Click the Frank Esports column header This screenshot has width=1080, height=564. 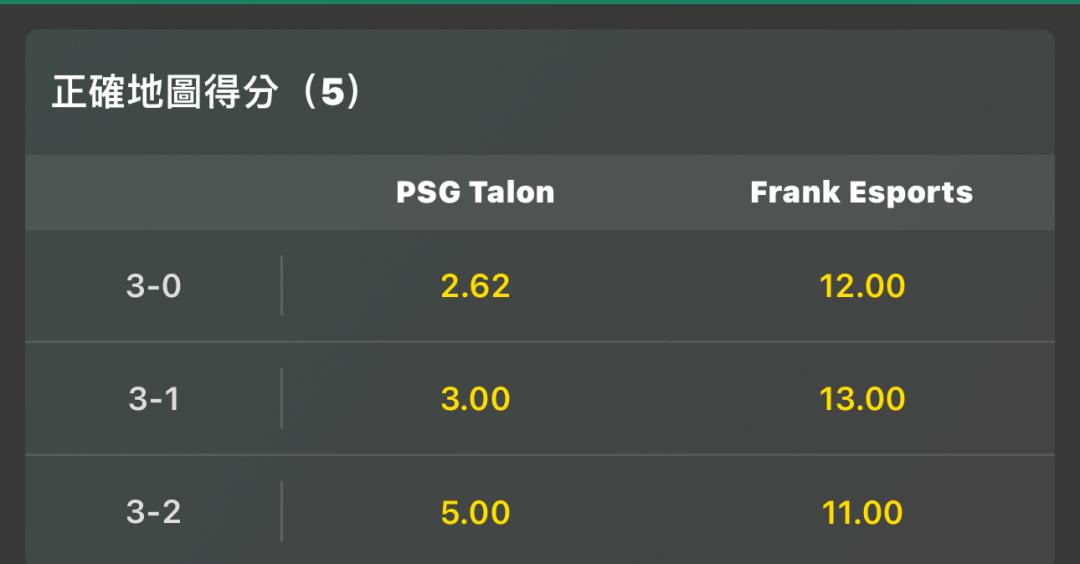click(862, 192)
